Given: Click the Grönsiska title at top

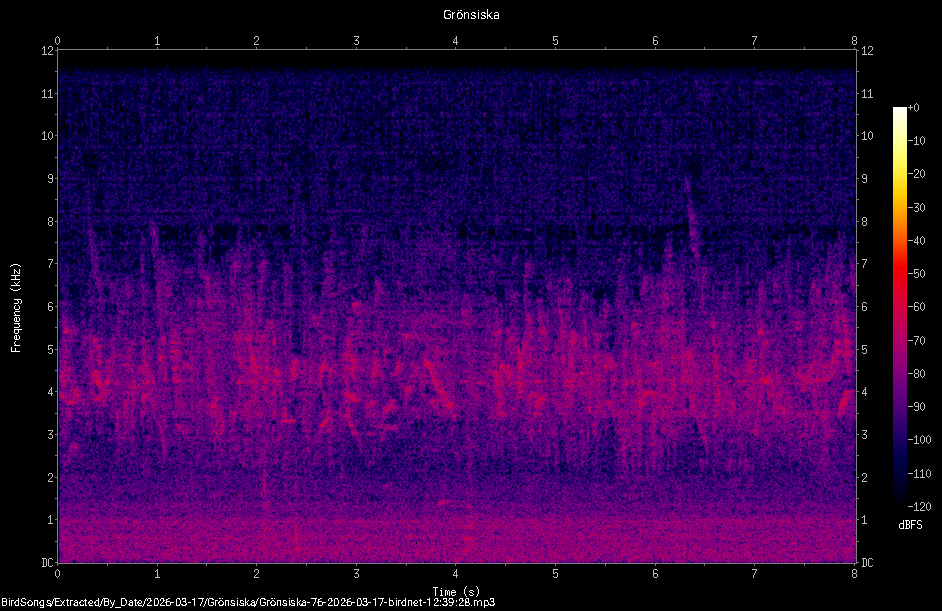Looking at the screenshot, I should pyautogui.click(x=471, y=14).
